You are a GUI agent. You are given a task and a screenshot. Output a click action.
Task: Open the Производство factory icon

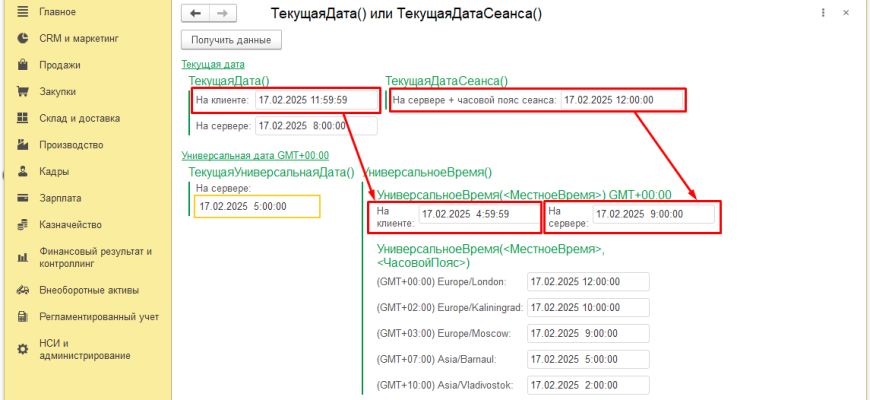22,145
